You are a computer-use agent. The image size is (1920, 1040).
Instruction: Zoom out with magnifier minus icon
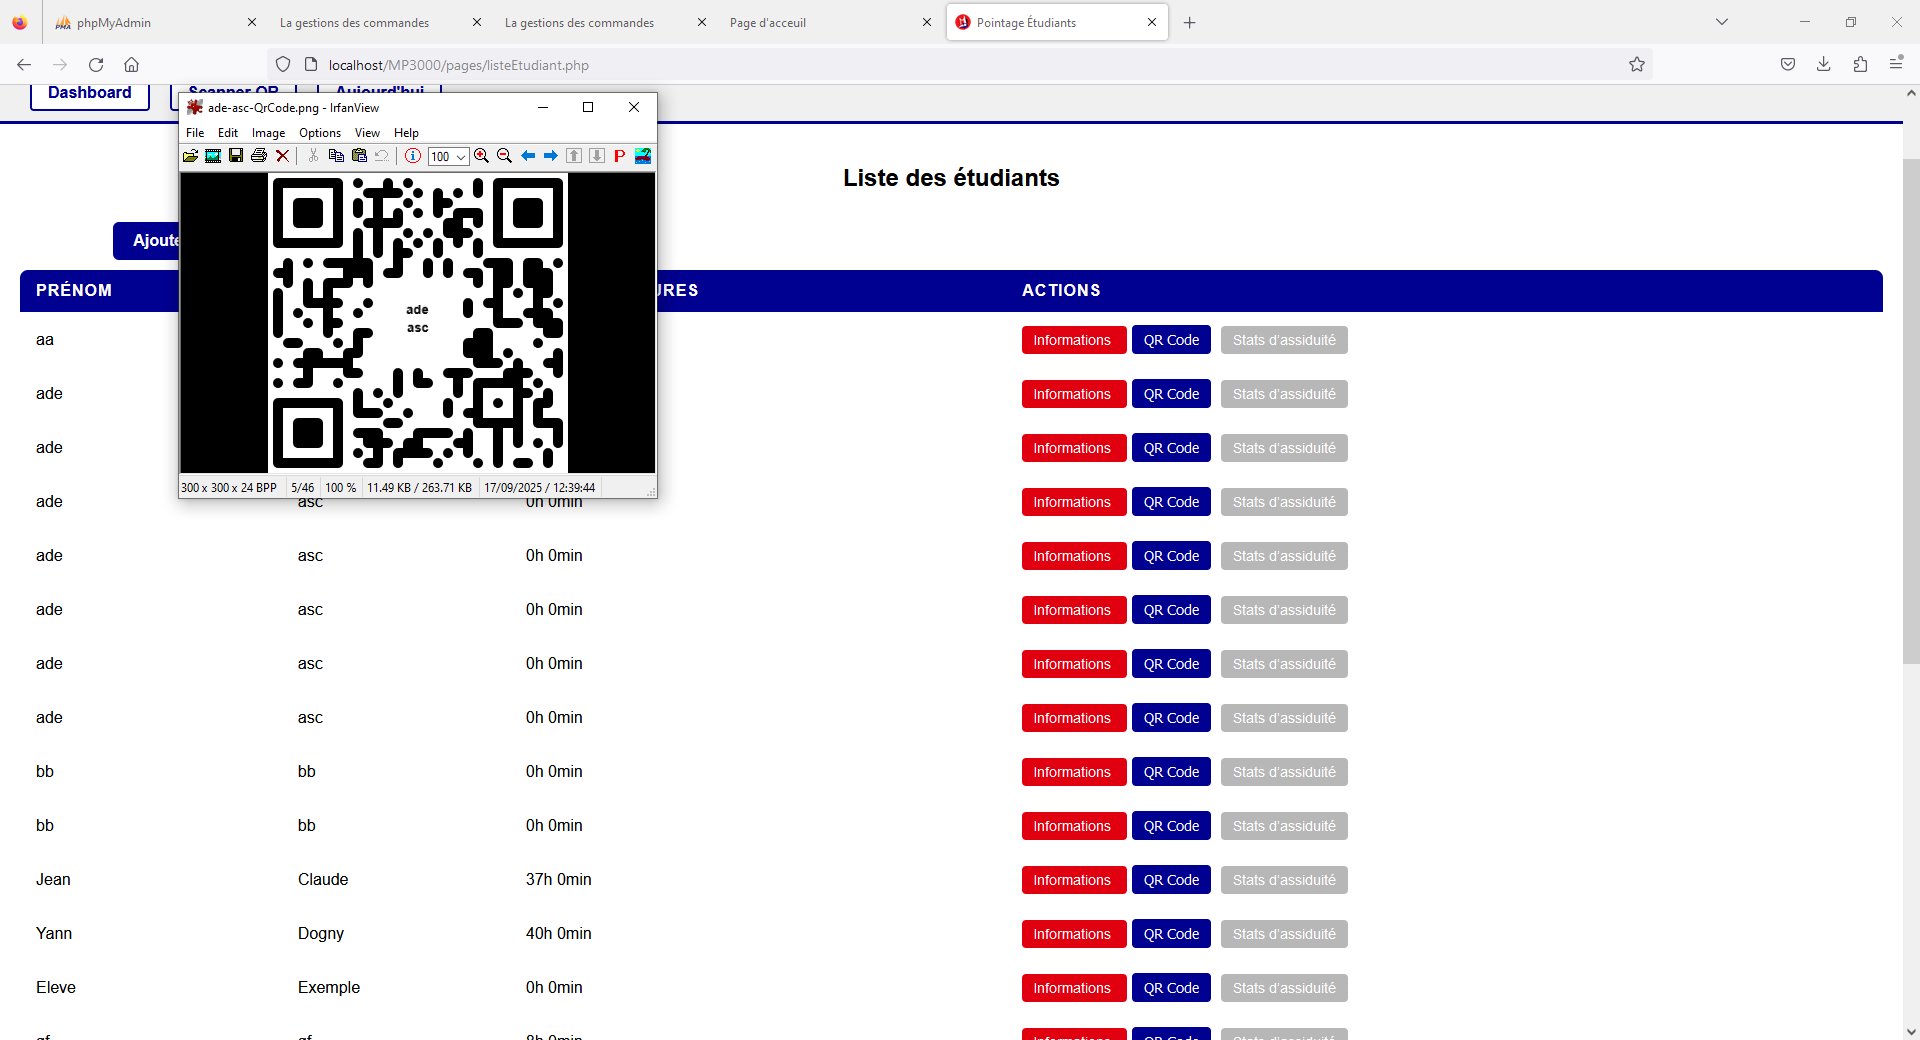(x=505, y=156)
